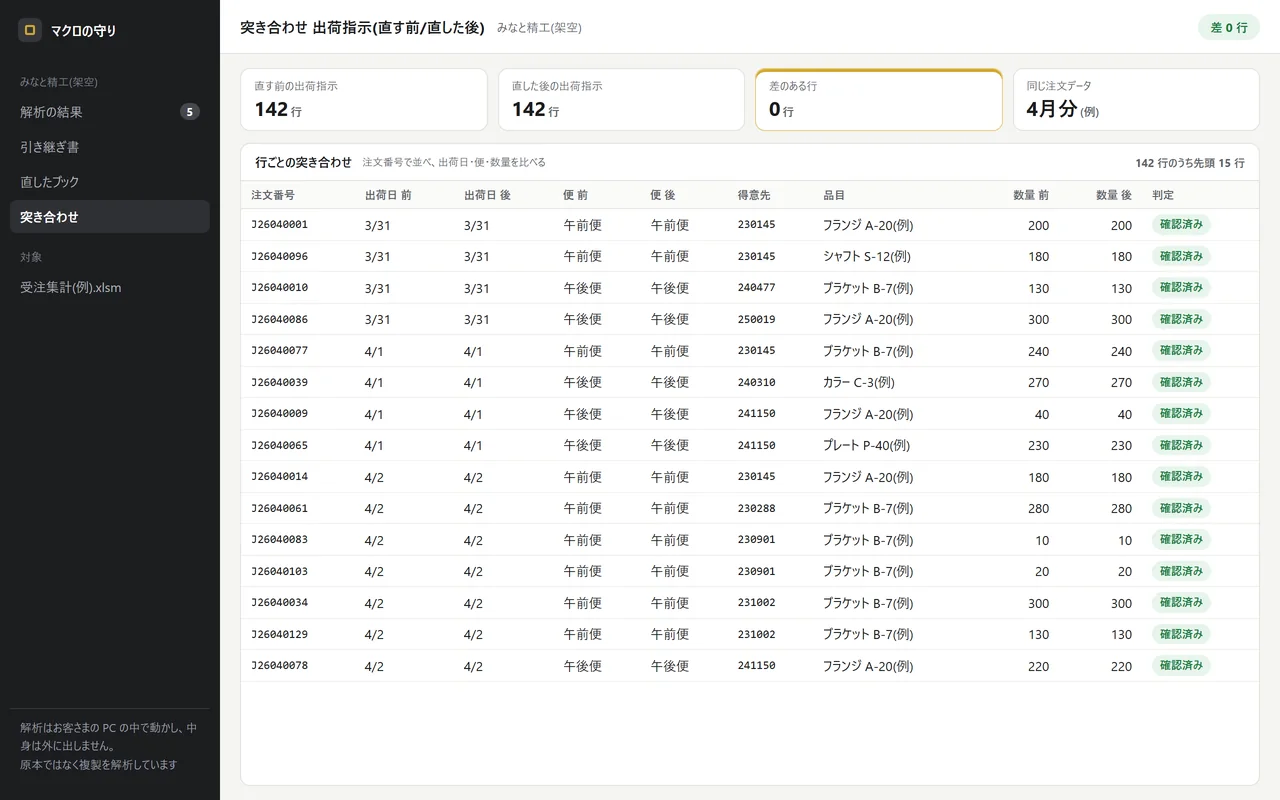
Task: Open 解析の結果 in the sidebar
Action: (110, 112)
